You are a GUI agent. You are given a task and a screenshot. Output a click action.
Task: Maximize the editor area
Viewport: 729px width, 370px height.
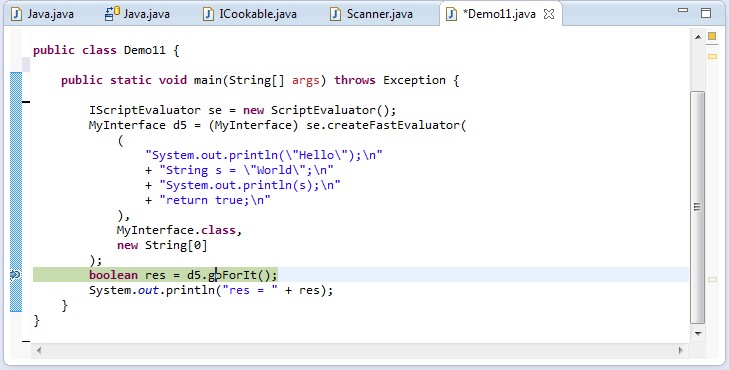(x=706, y=13)
